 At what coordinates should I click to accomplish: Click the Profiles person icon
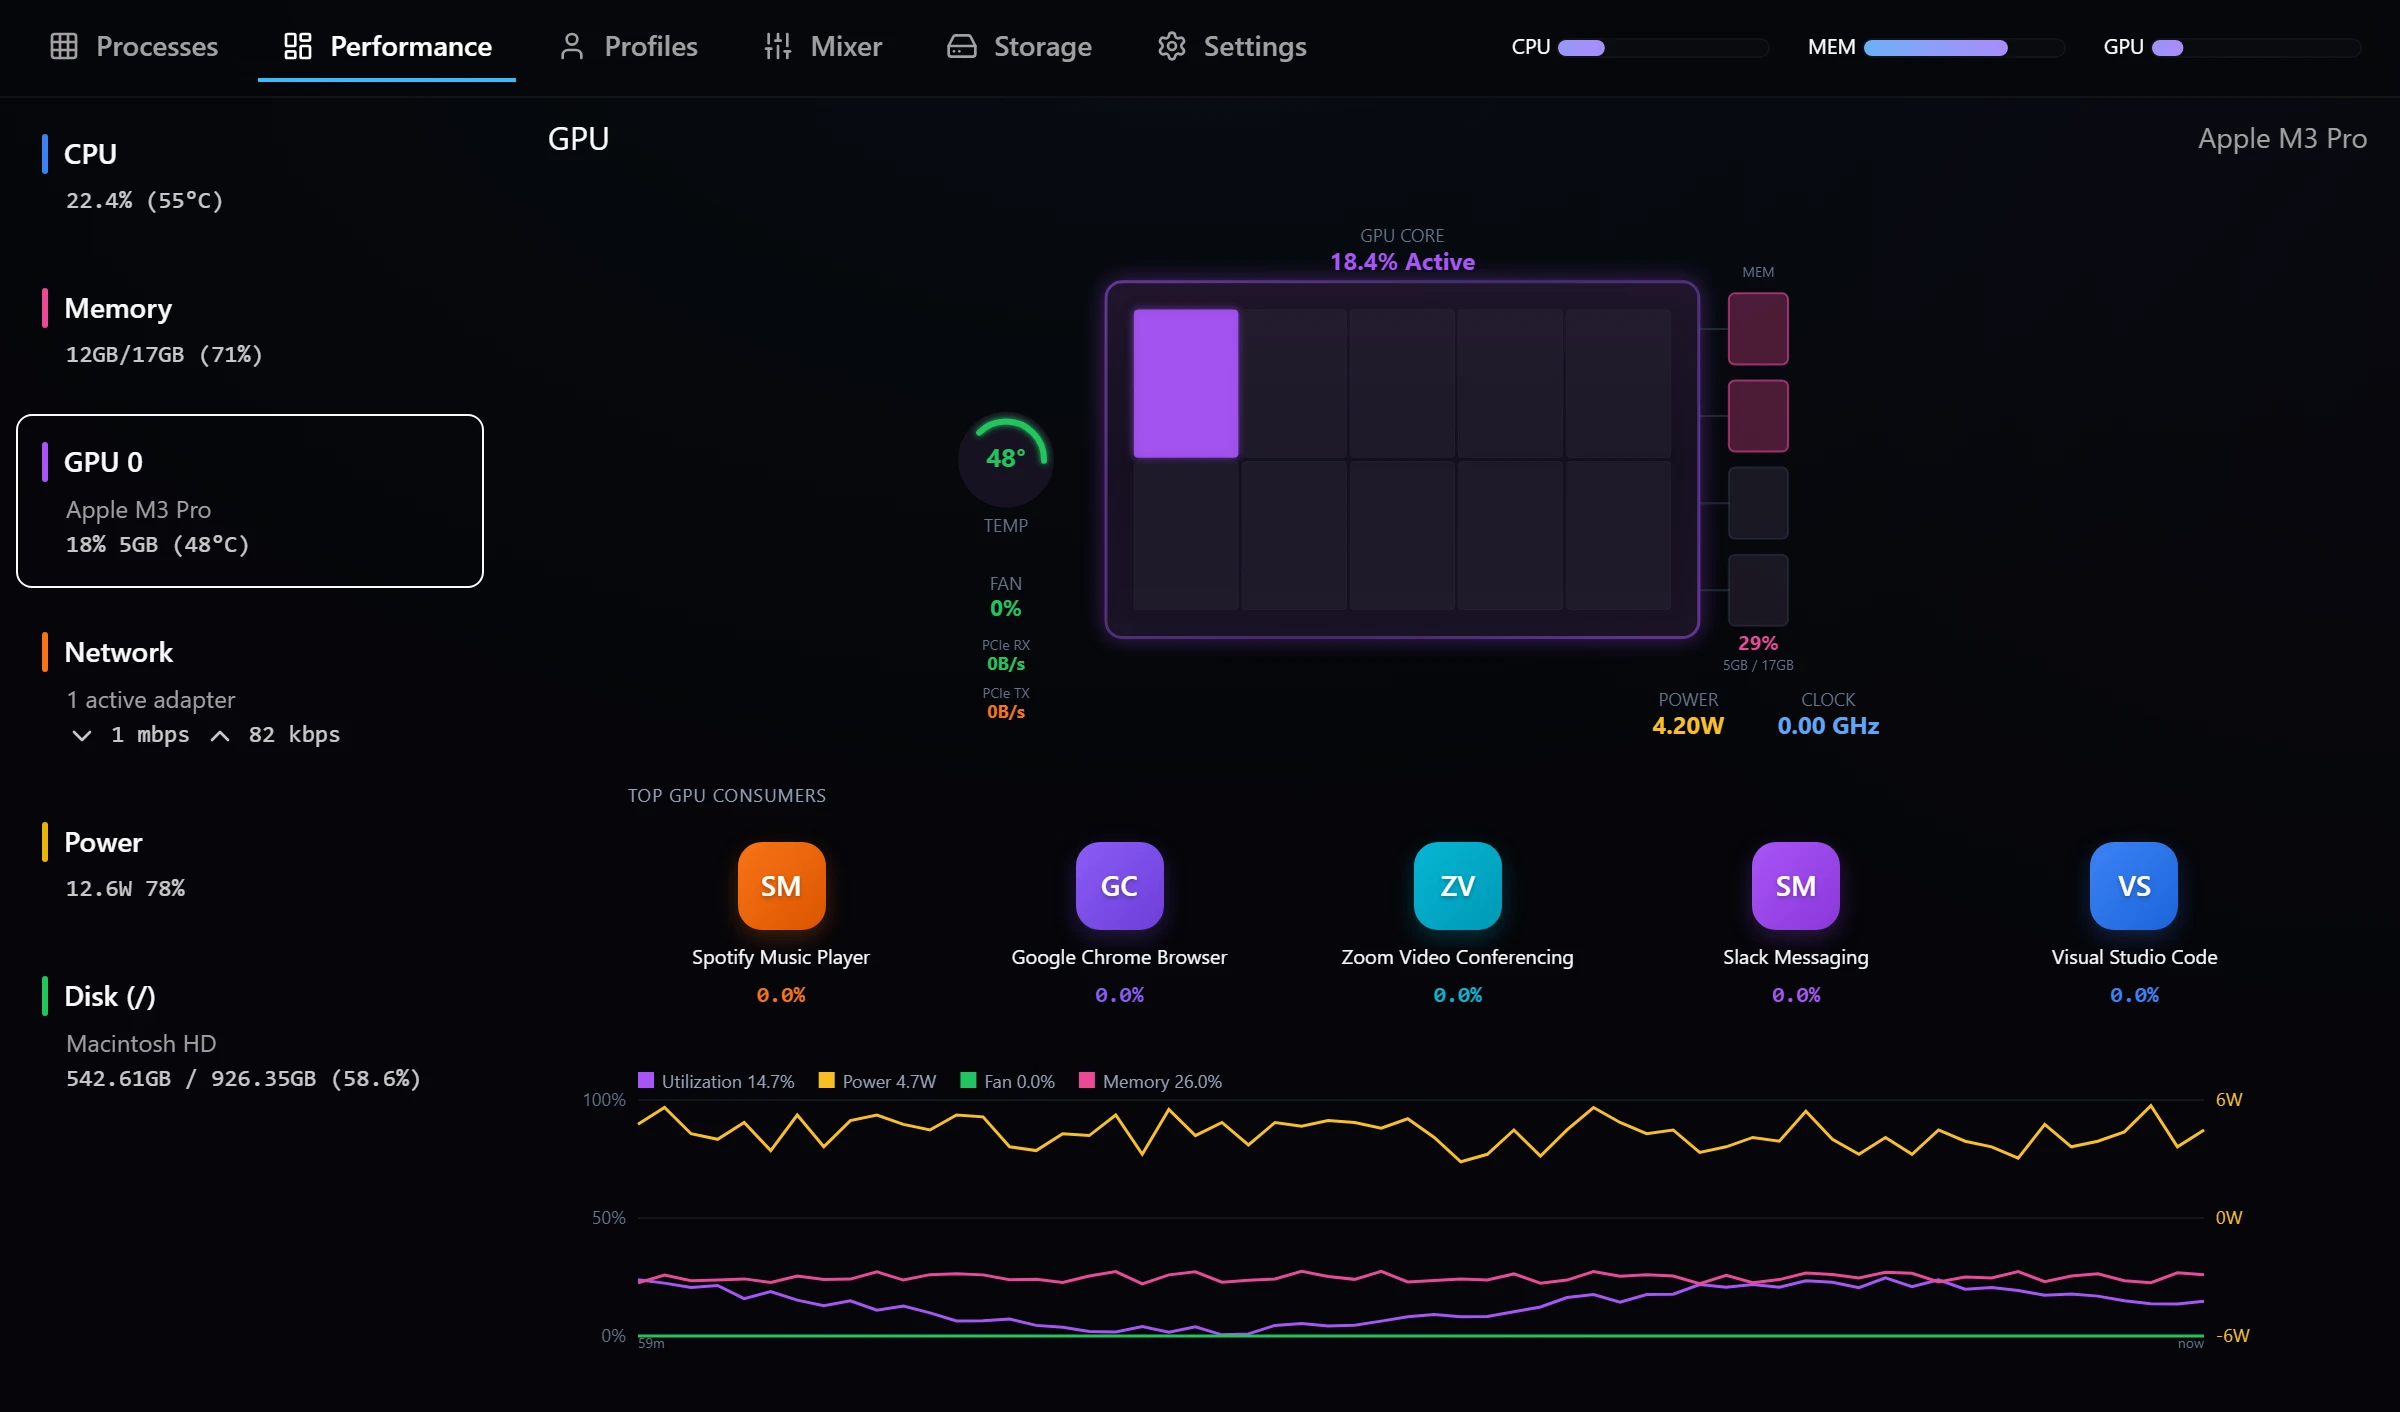click(x=572, y=46)
